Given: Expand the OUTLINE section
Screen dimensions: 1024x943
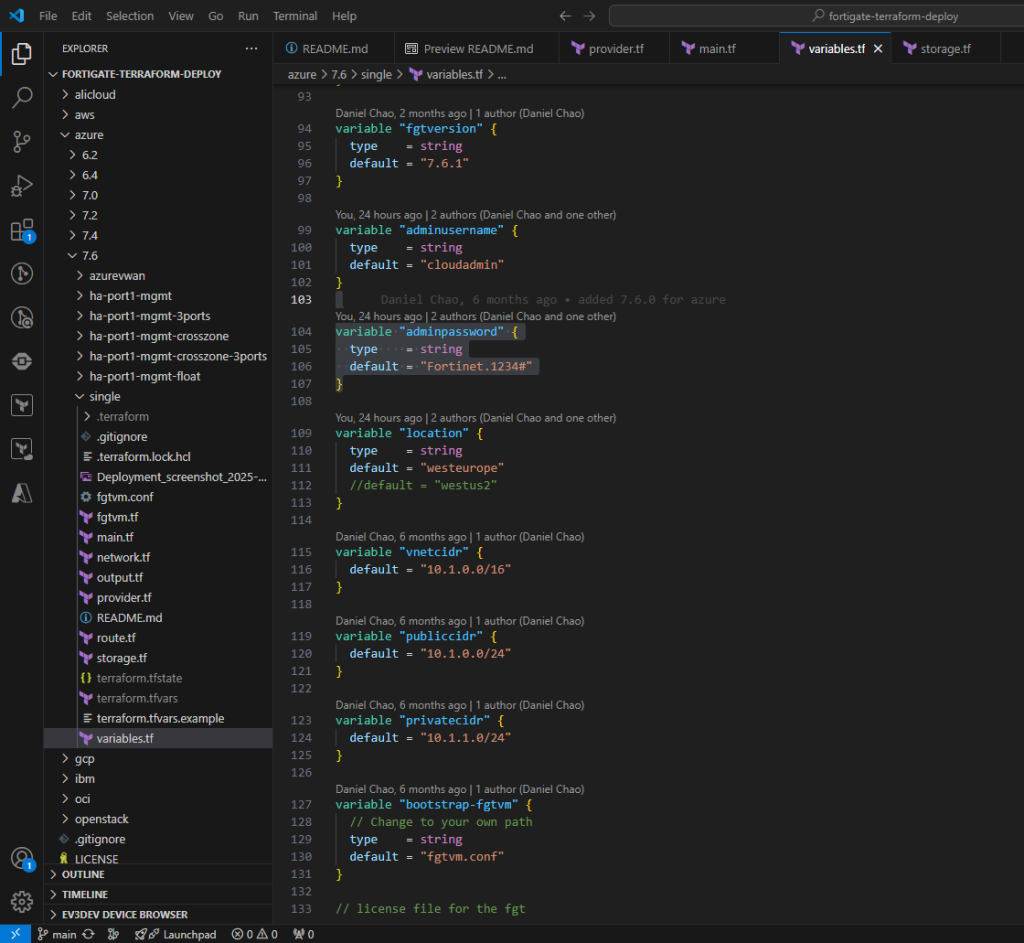Looking at the screenshot, I should 84,874.
